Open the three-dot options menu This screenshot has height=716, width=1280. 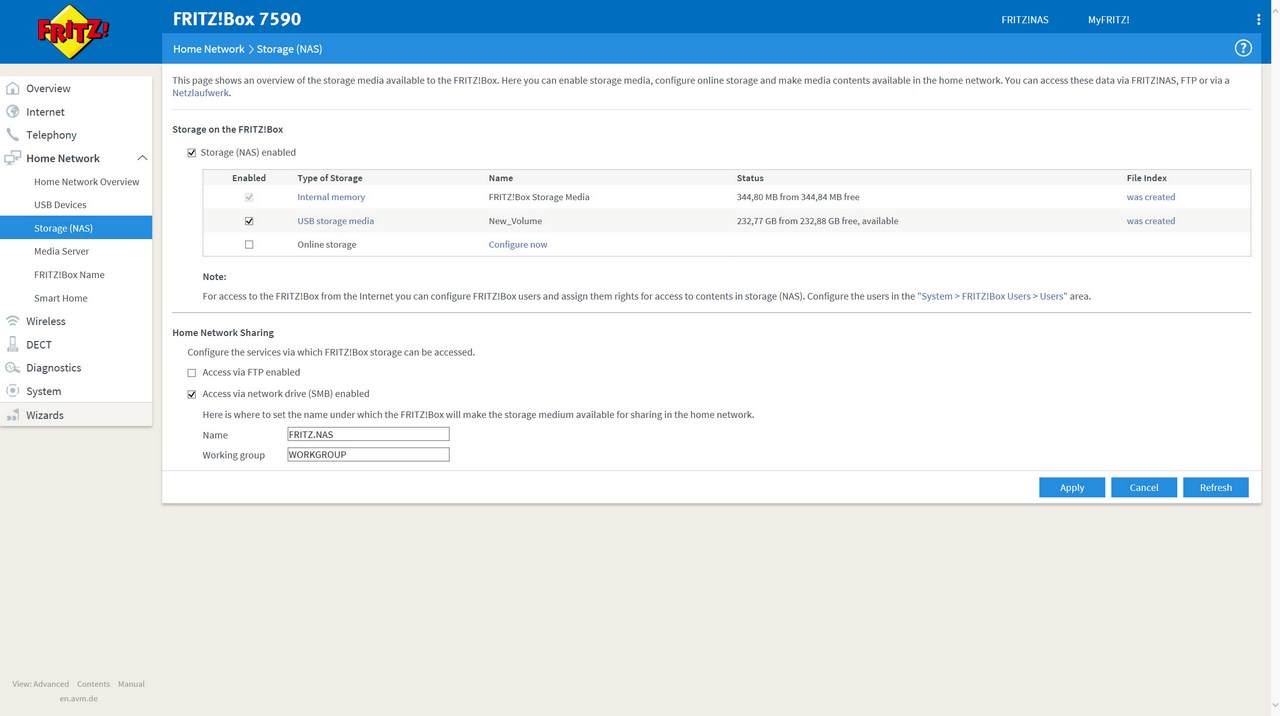(1259, 19)
